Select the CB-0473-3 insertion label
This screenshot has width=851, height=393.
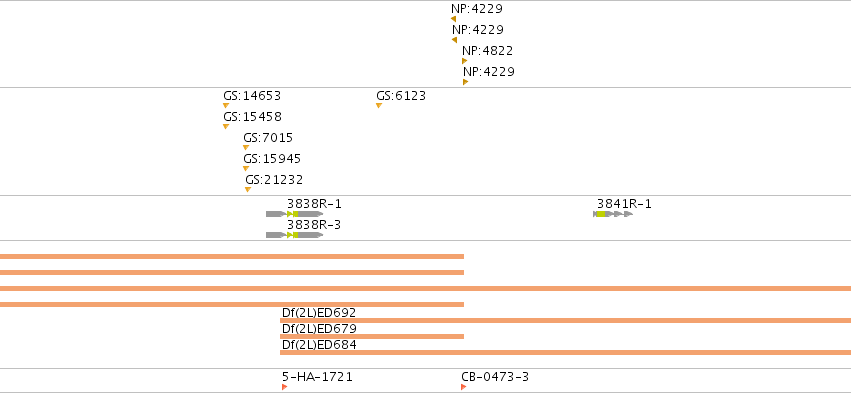pos(495,377)
